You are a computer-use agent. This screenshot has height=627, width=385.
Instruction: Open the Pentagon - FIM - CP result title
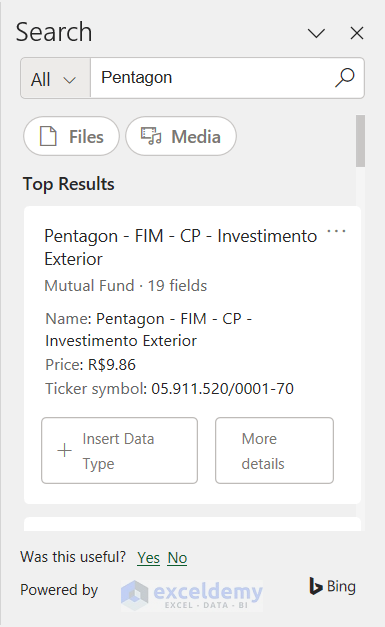click(181, 247)
